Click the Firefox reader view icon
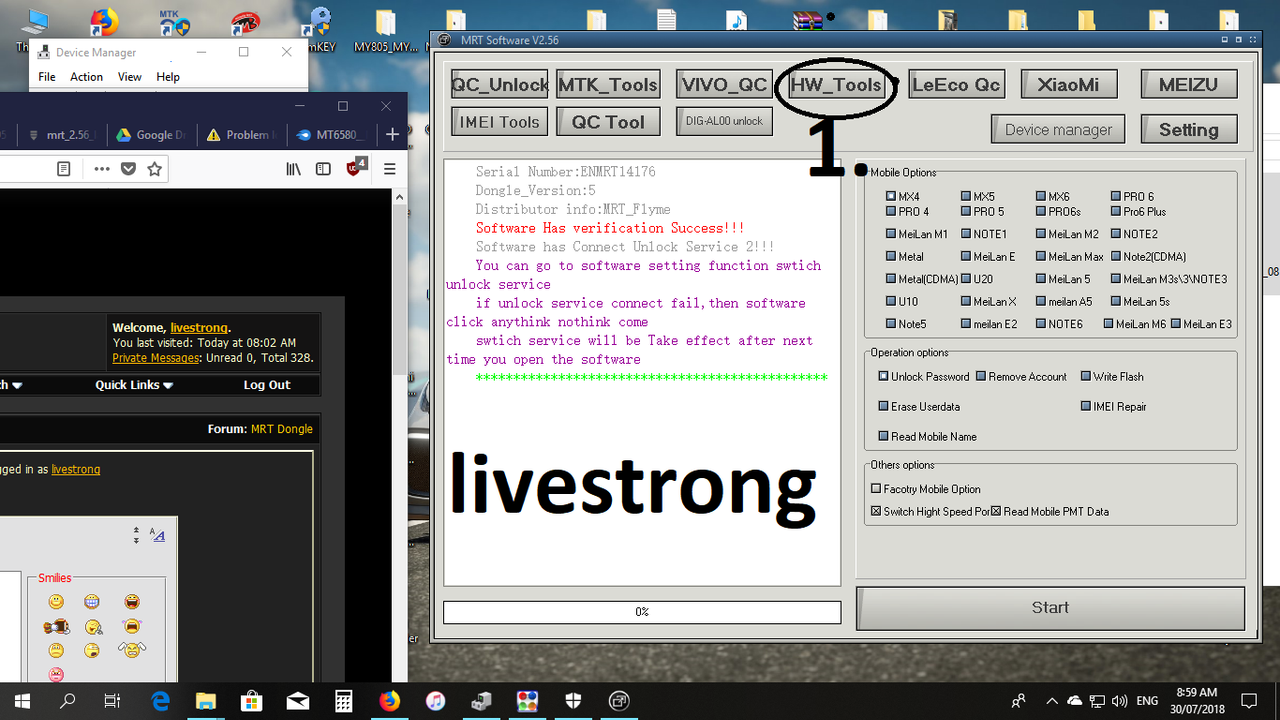The image size is (1280, 720). point(64,169)
